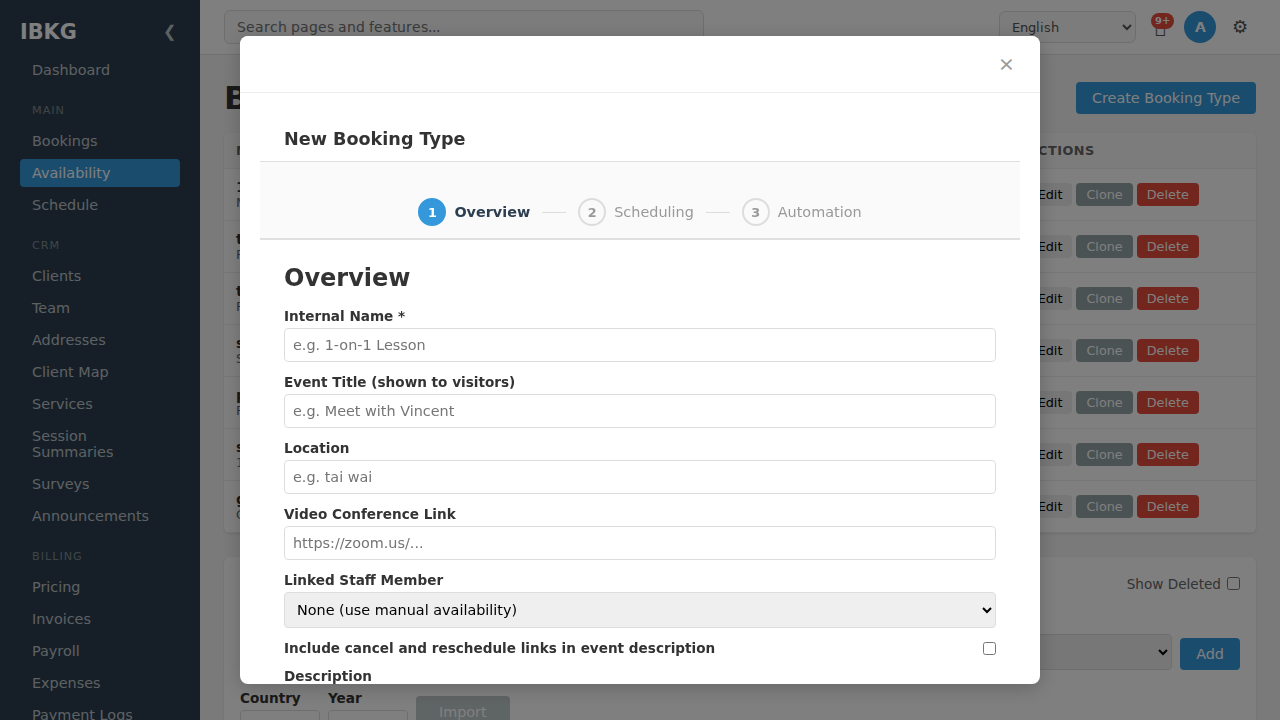Open the notifications icon with 9+ badge
This screenshot has height=720, width=1280.
tap(1160, 27)
